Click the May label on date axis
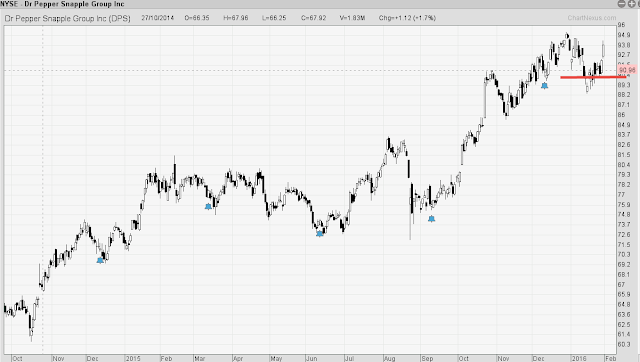Screen dimensions: 640x362 tap(276, 358)
